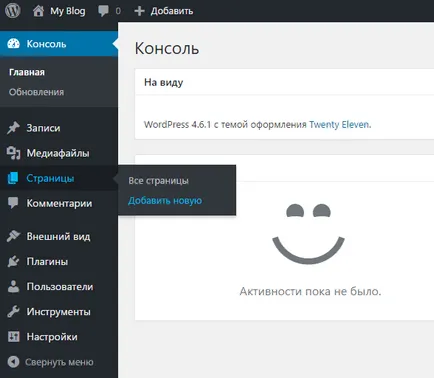Click the Страницы pages icon
The width and height of the screenshot is (434, 378).
coord(13,178)
